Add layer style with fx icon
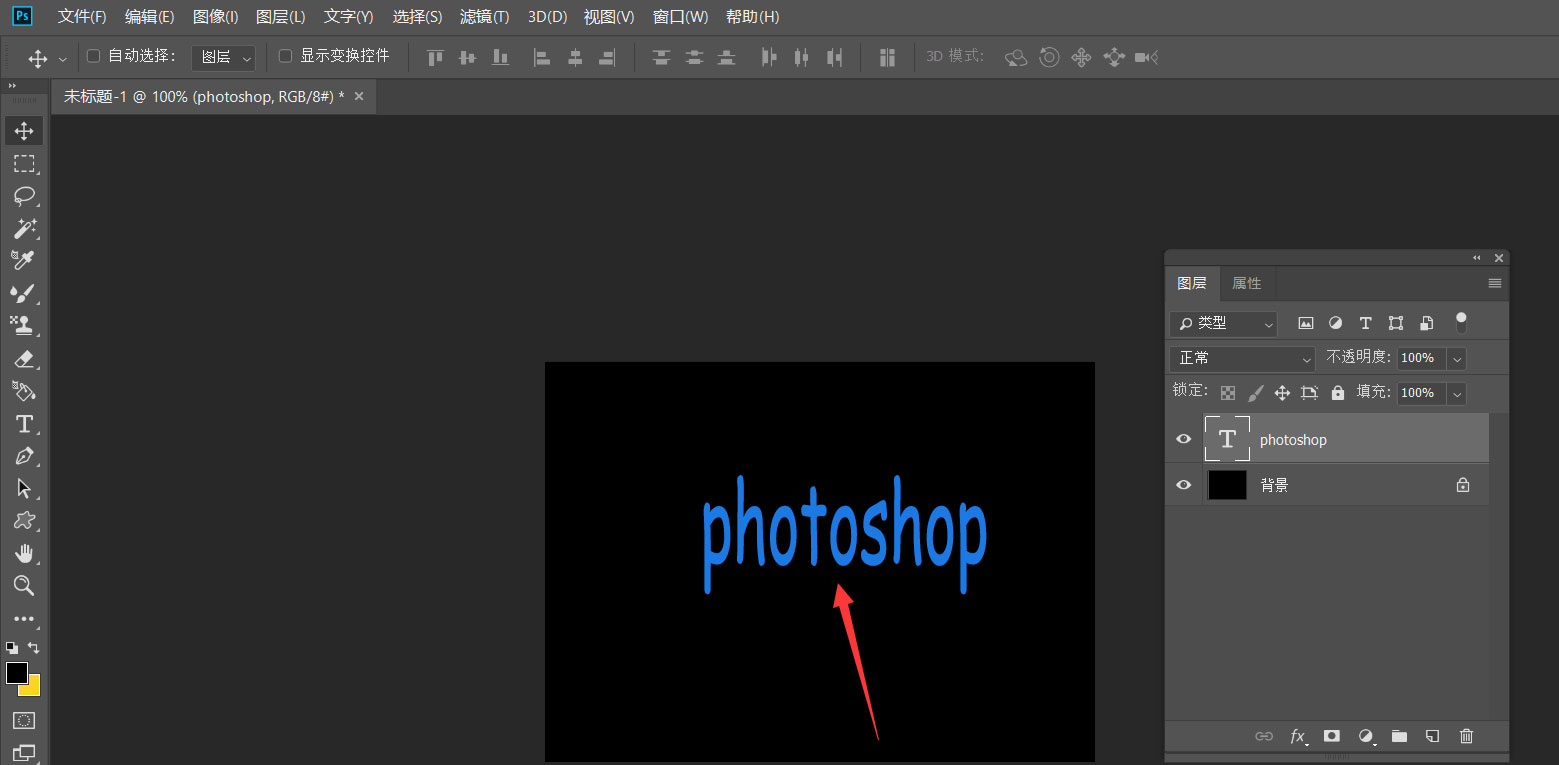1559x765 pixels. (x=1298, y=736)
